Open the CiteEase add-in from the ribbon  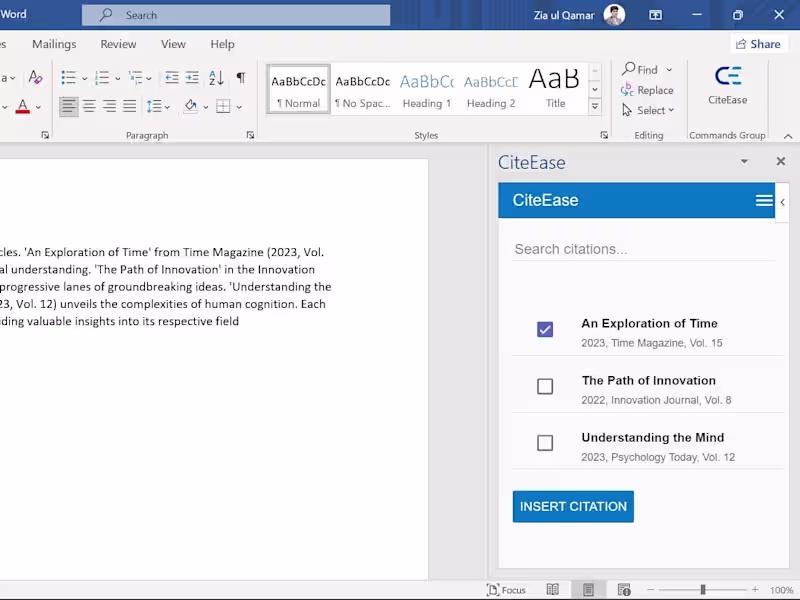coord(727,85)
